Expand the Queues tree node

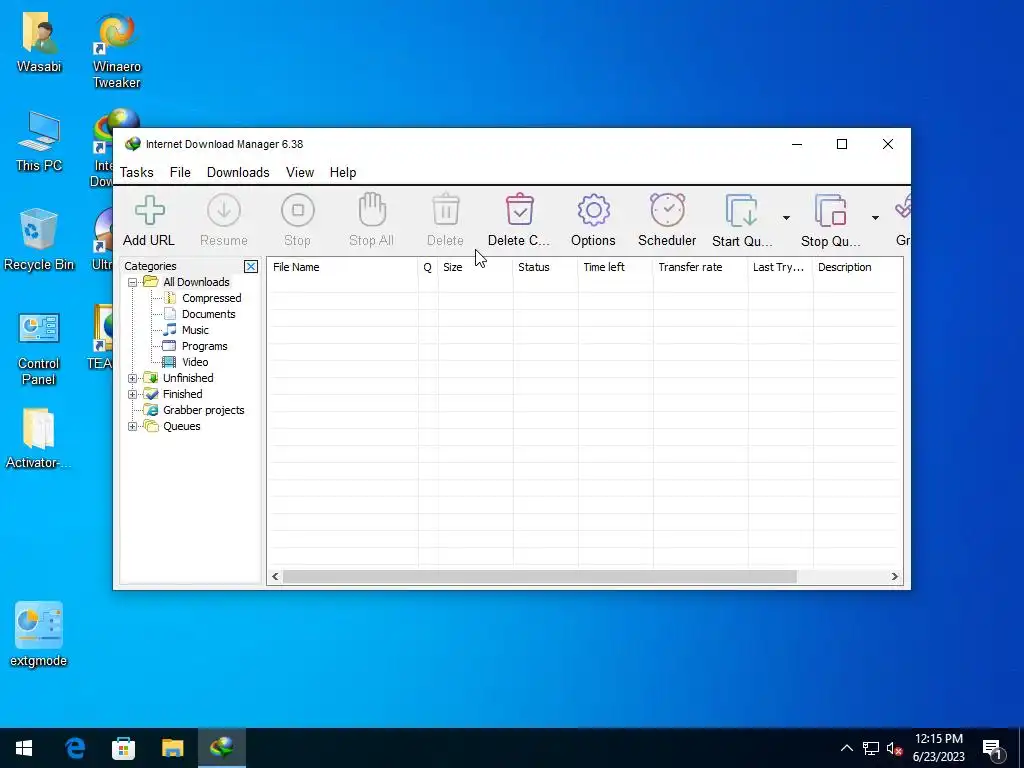click(x=133, y=426)
